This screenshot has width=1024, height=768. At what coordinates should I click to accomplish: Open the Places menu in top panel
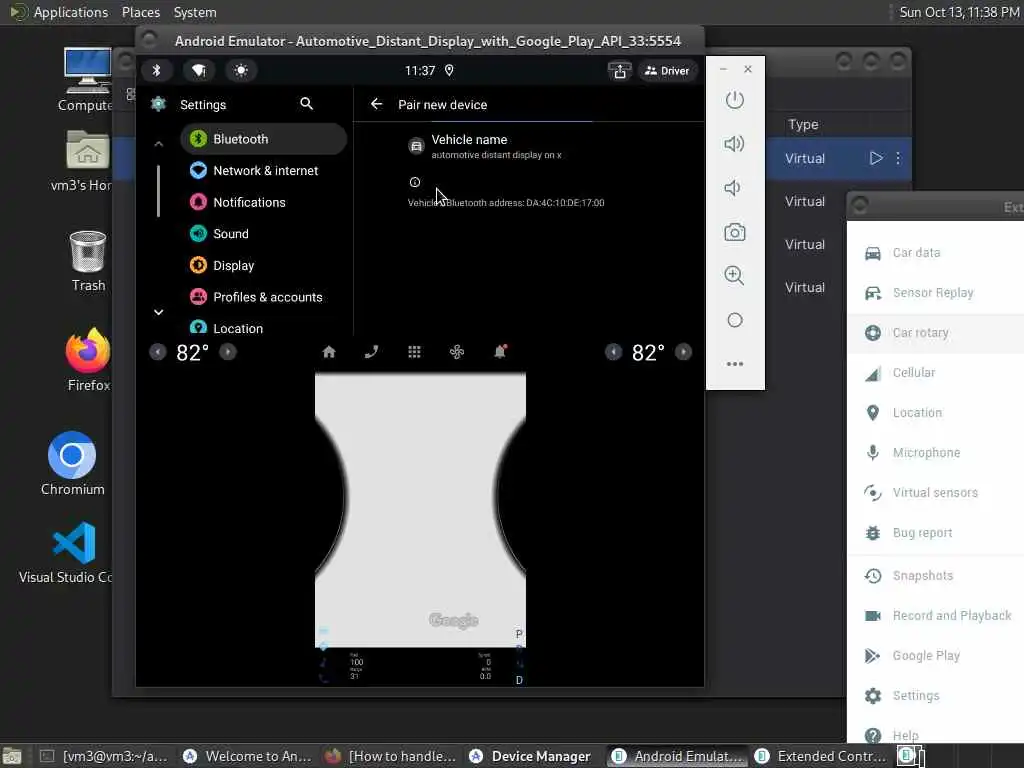140,12
